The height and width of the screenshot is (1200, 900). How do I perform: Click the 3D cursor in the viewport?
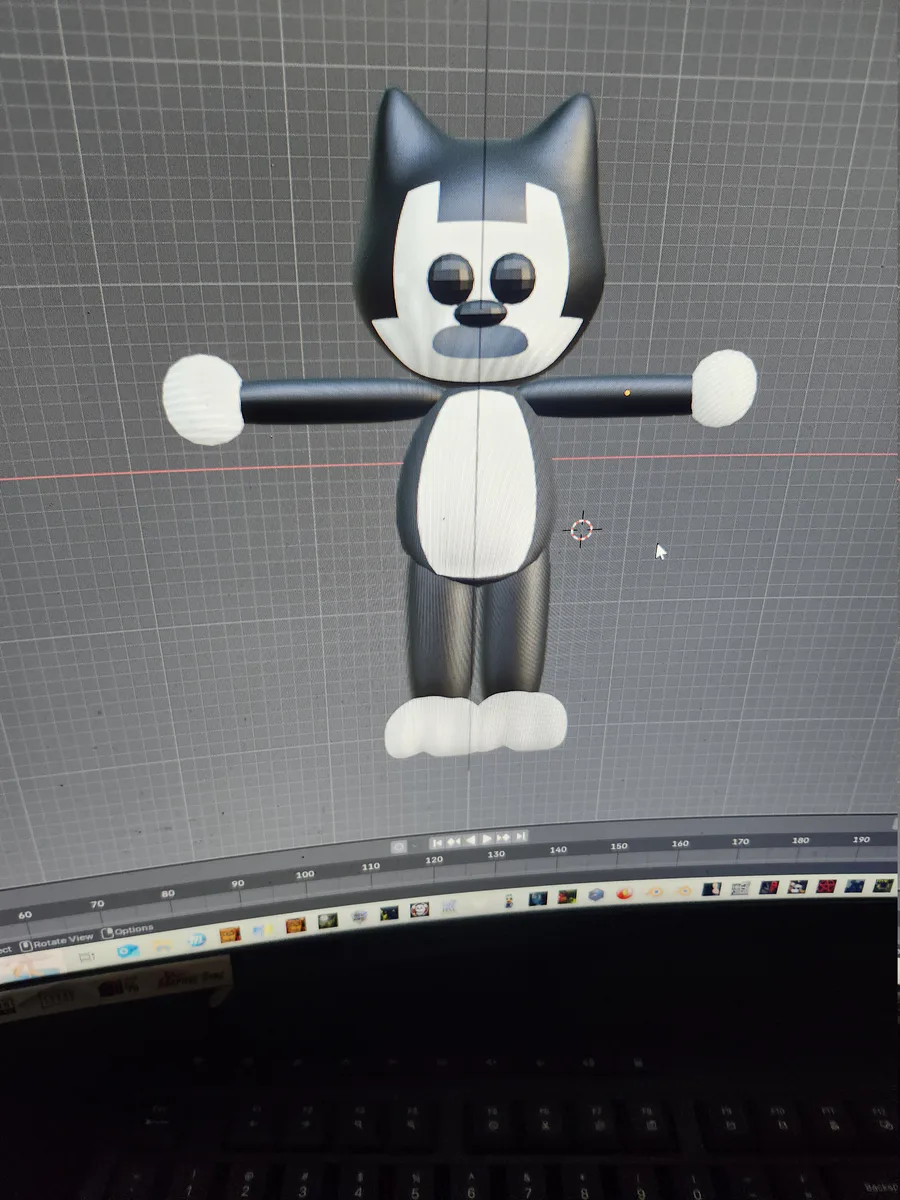(582, 529)
